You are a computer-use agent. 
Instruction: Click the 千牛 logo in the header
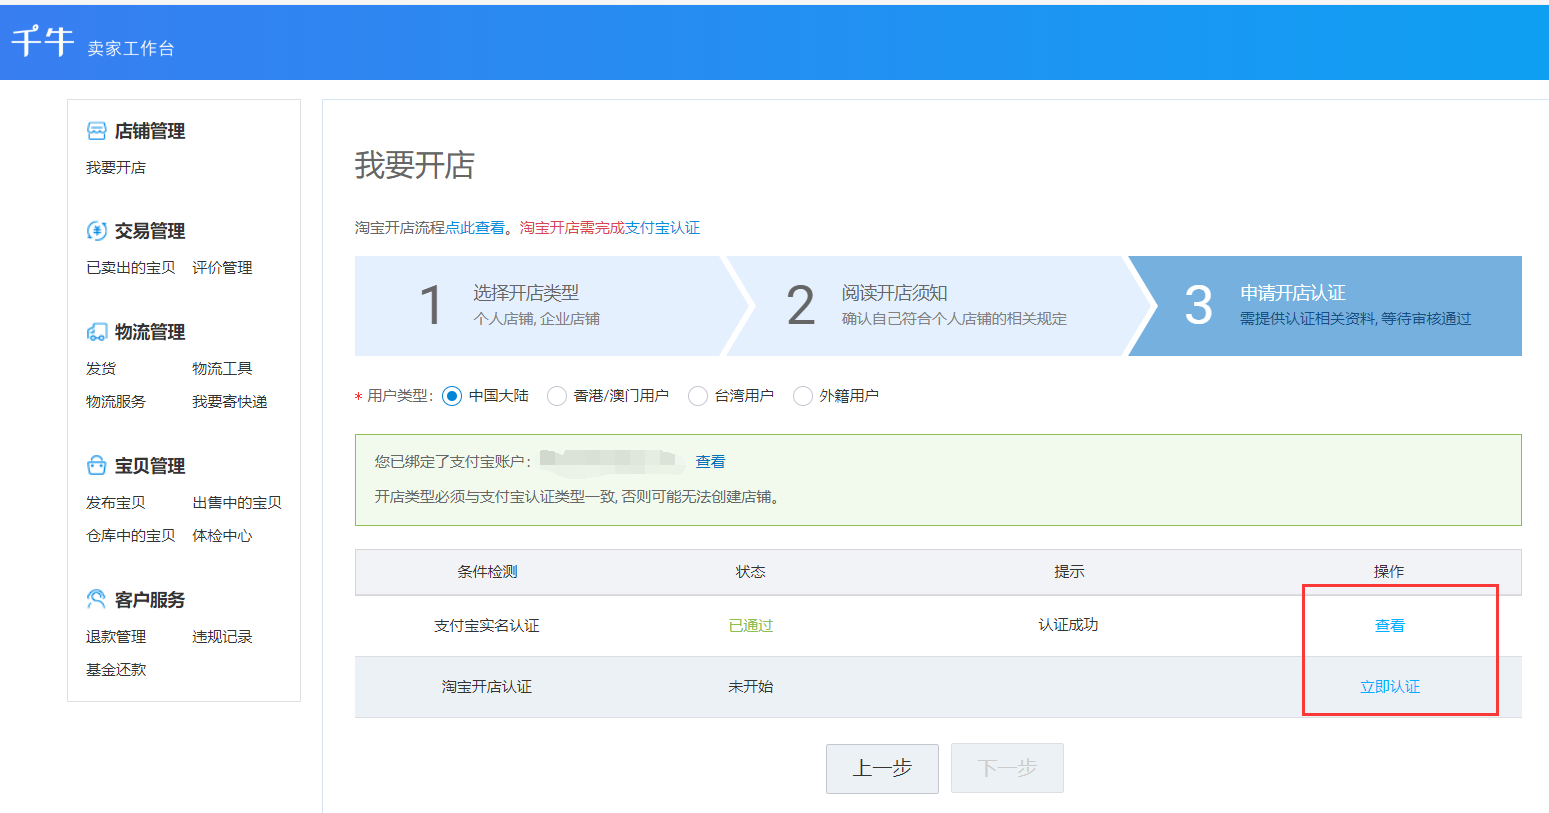click(x=42, y=38)
